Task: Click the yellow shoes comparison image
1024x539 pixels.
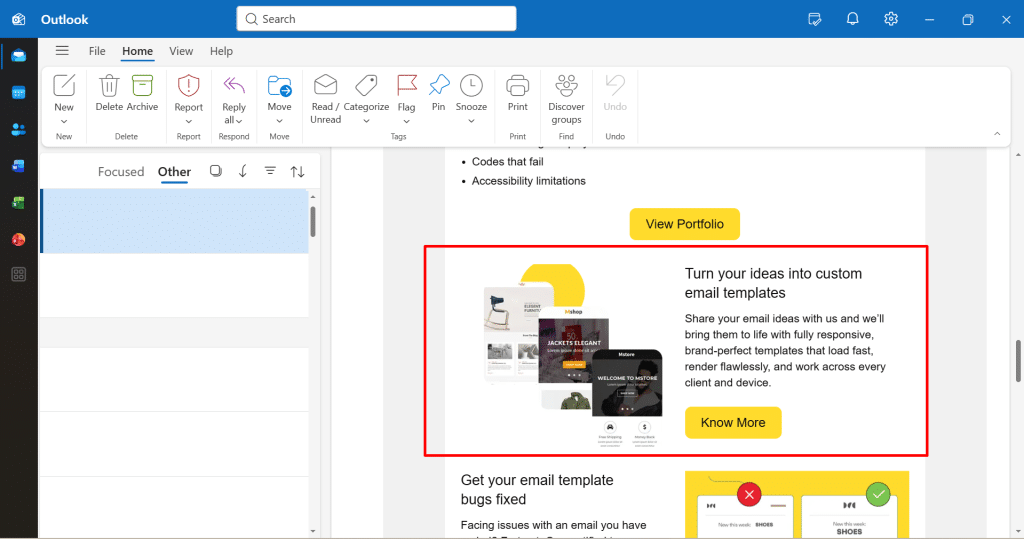Action: point(797,504)
